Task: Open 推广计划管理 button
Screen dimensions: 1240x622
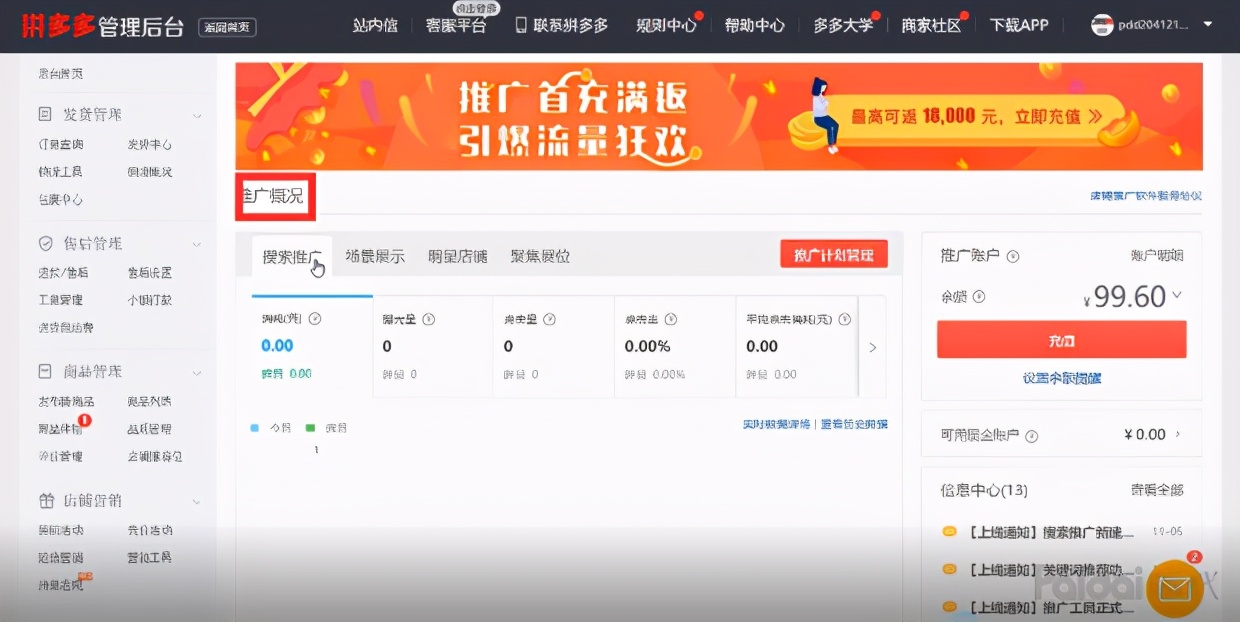Action: click(x=834, y=254)
